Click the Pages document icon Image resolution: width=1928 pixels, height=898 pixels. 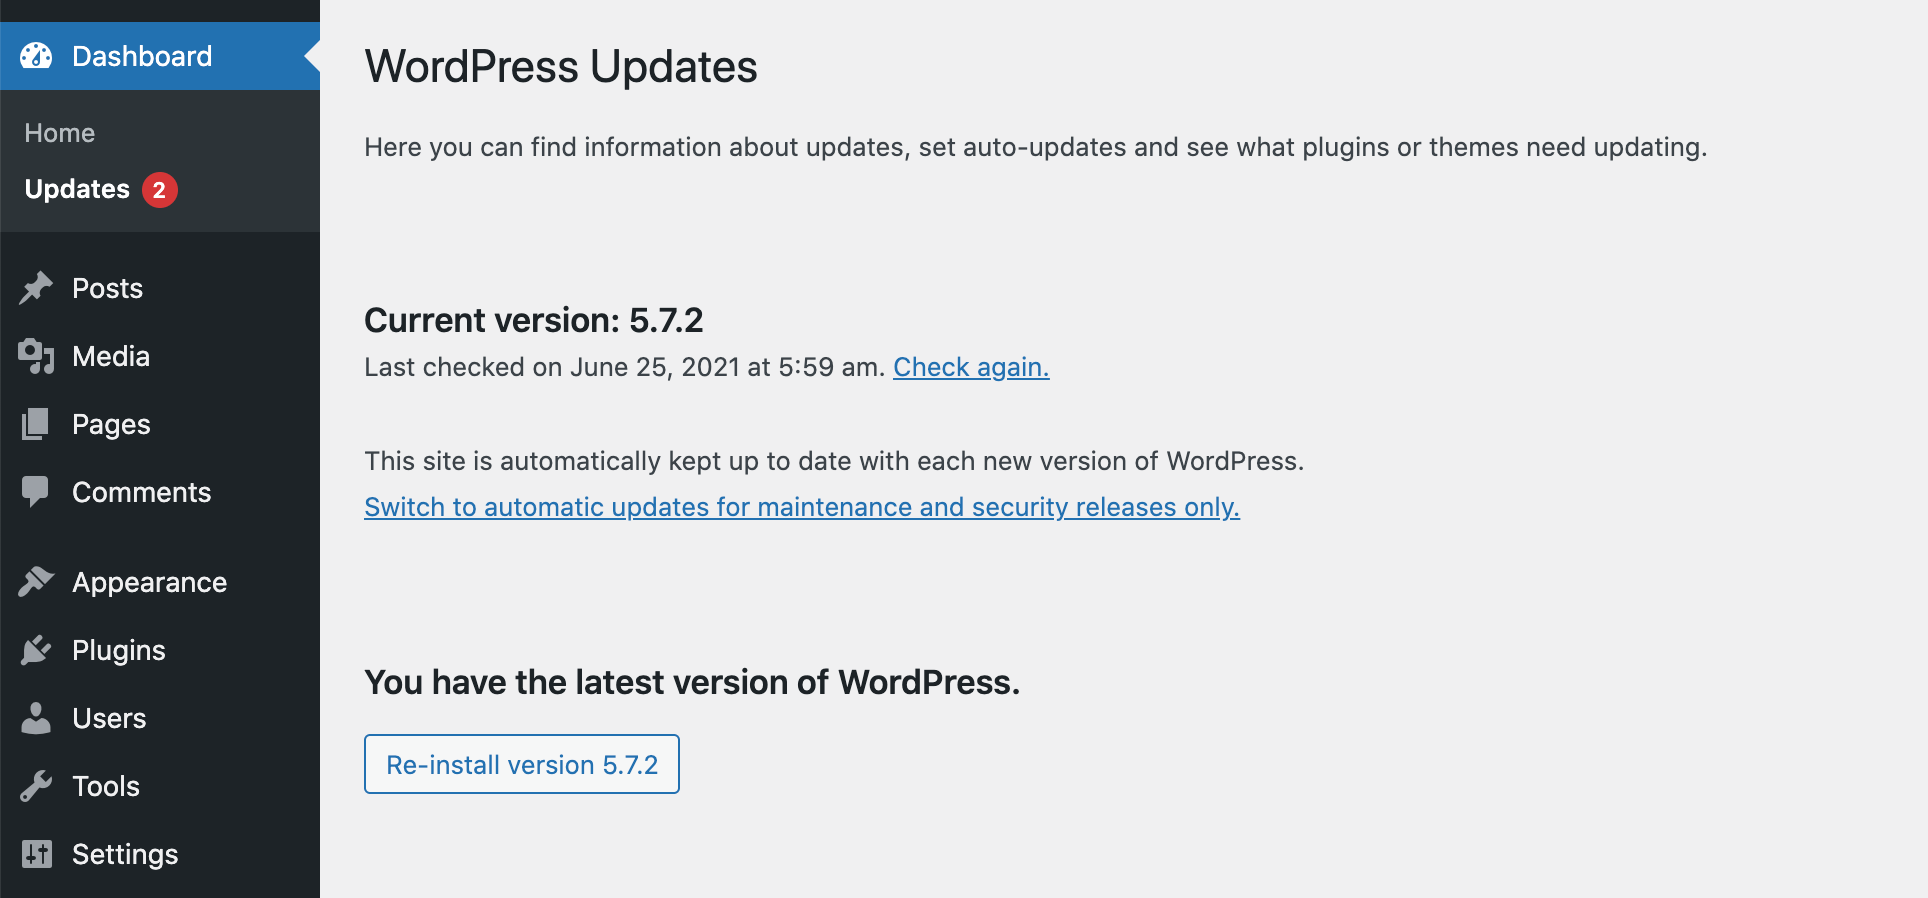[x=36, y=424]
